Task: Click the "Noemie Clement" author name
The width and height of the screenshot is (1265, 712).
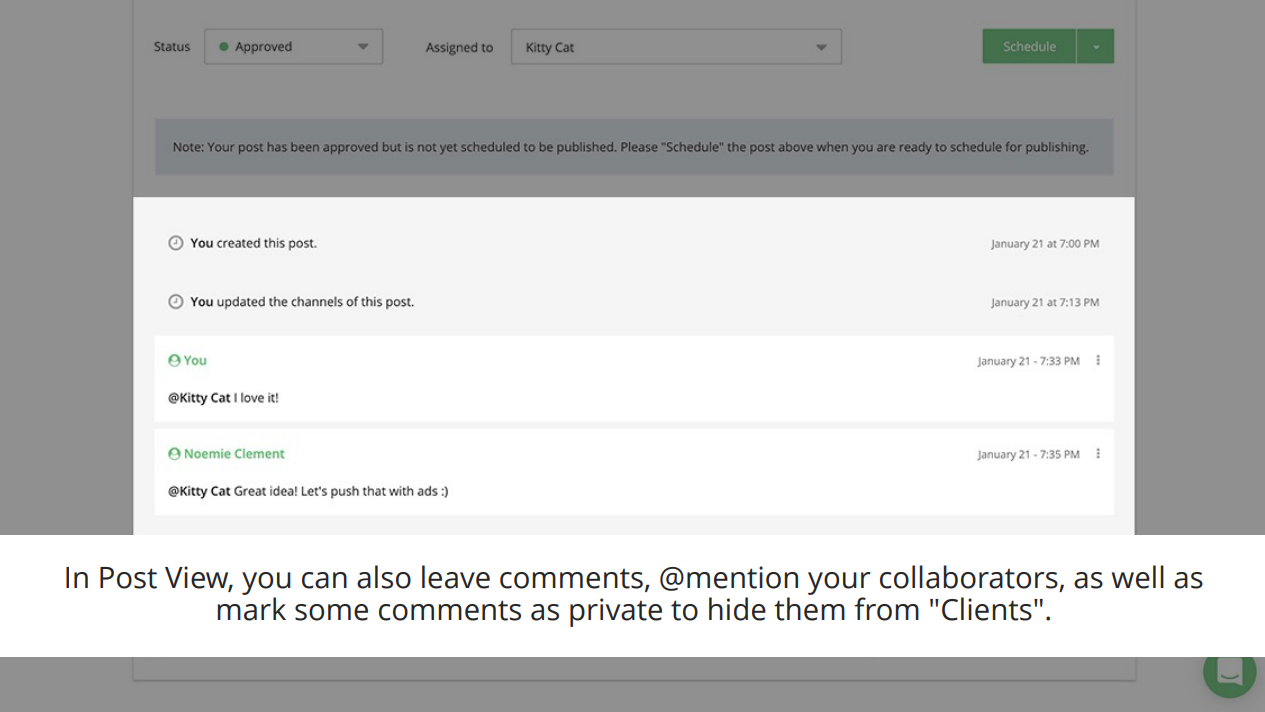Action: 234,454
